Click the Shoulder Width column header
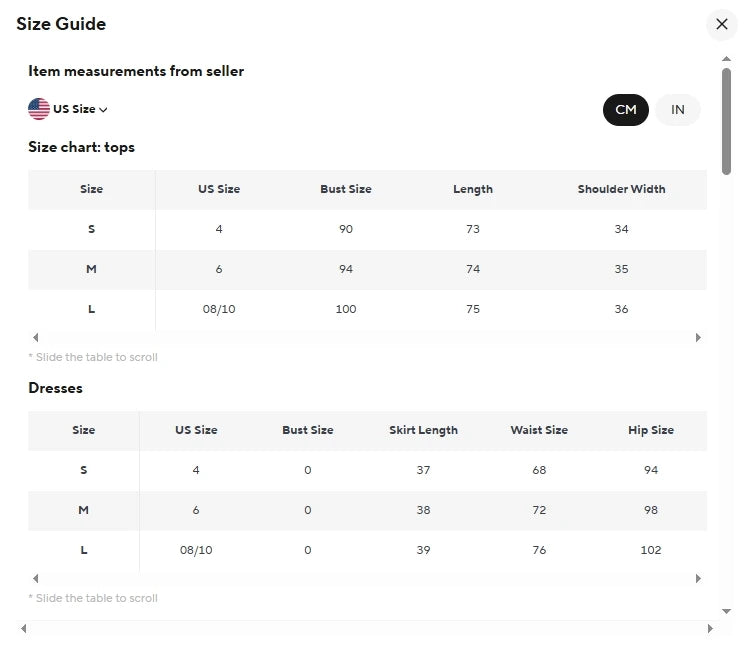 click(621, 189)
